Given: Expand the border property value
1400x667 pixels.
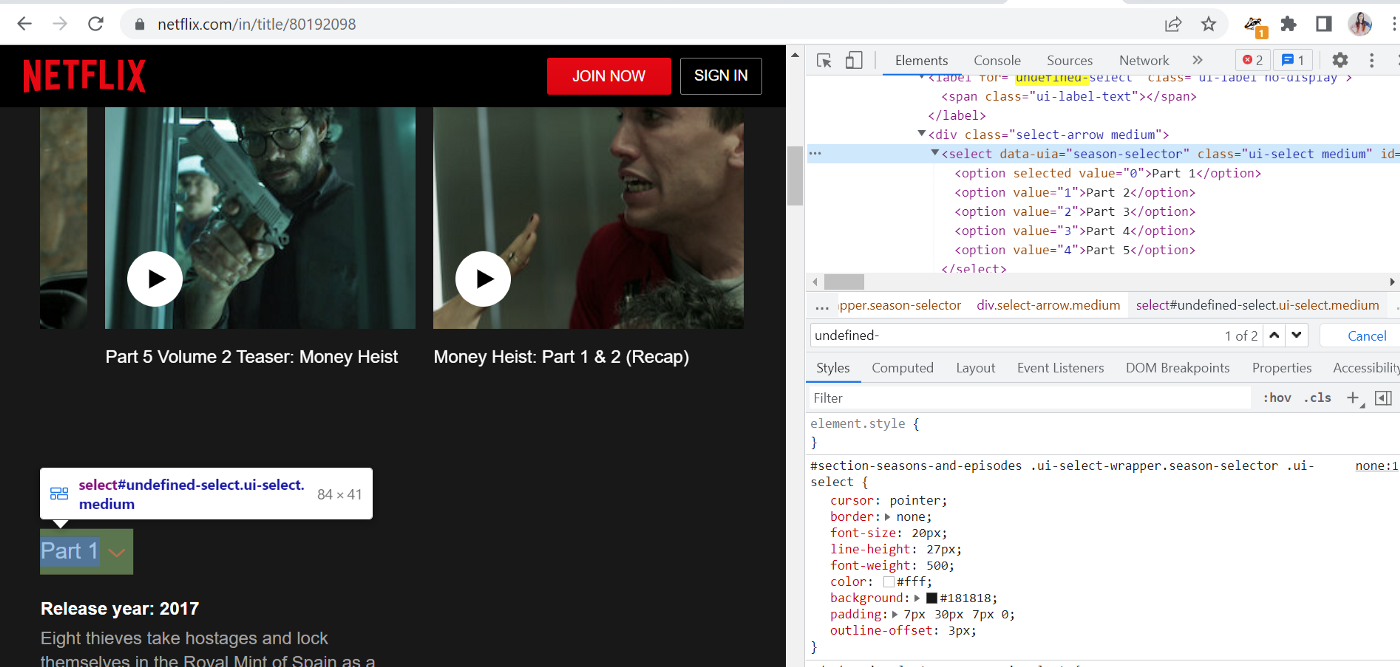Looking at the screenshot, I should [x=888, y=517].
